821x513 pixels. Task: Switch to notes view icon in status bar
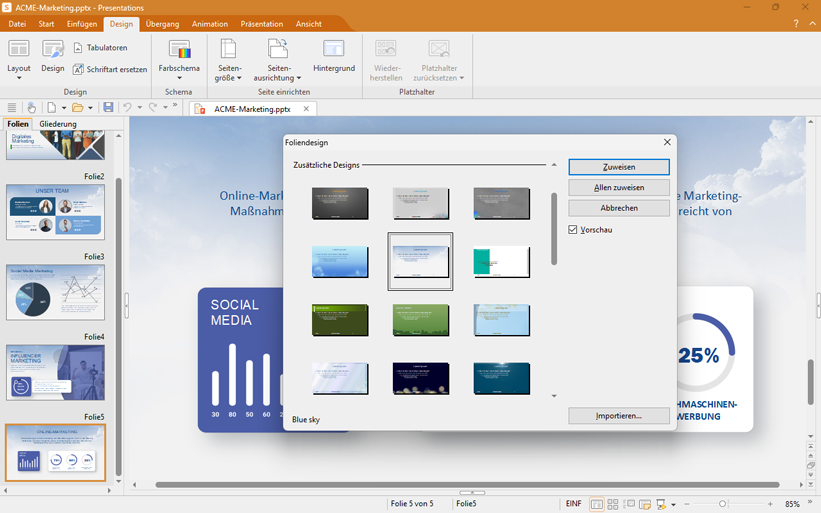645,504
